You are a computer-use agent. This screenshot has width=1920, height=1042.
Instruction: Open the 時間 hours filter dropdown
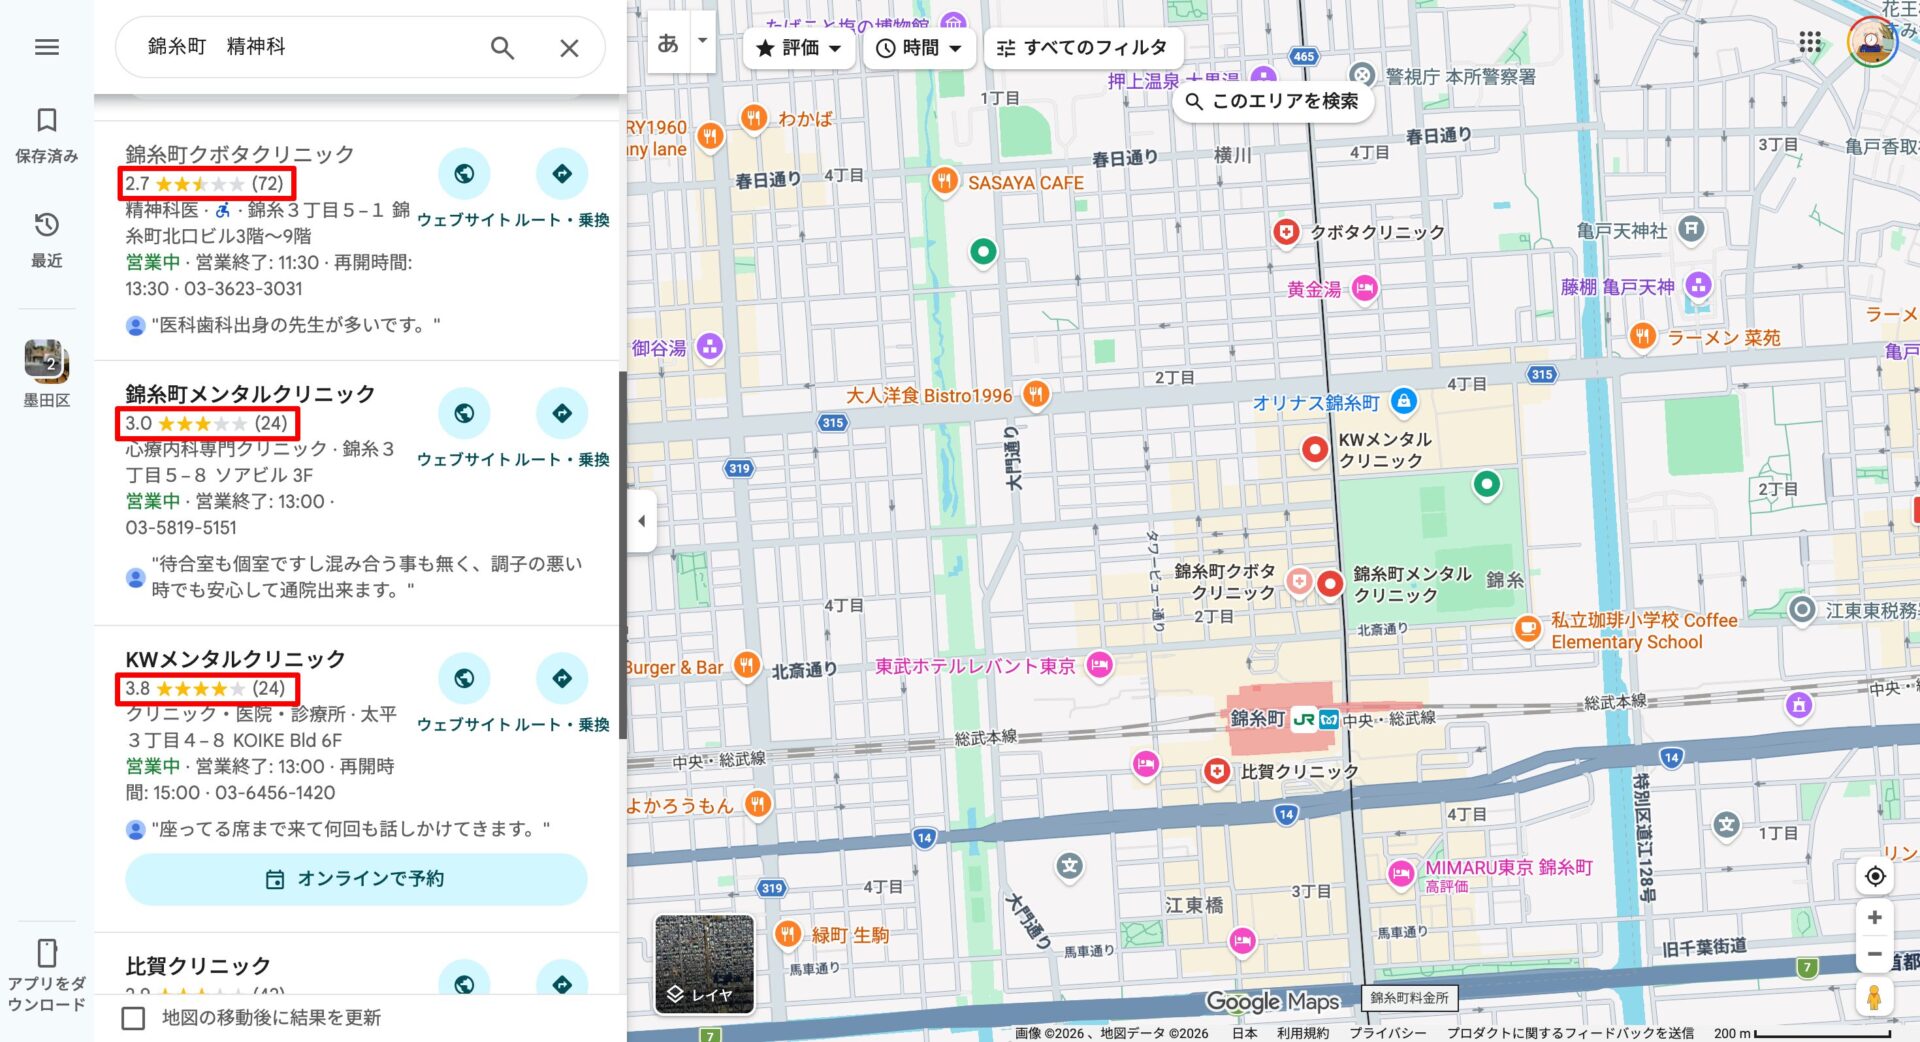point(919,48)
